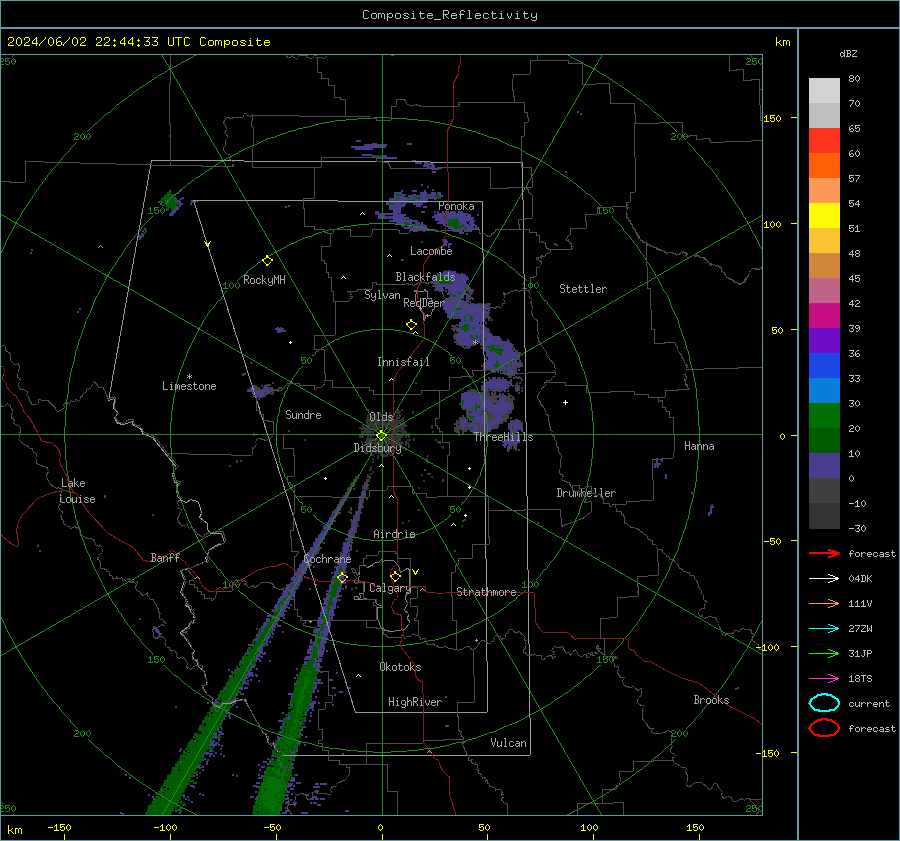Click the Drumheller city label
This screenshot has width=900, height=841.
point(586,493)
